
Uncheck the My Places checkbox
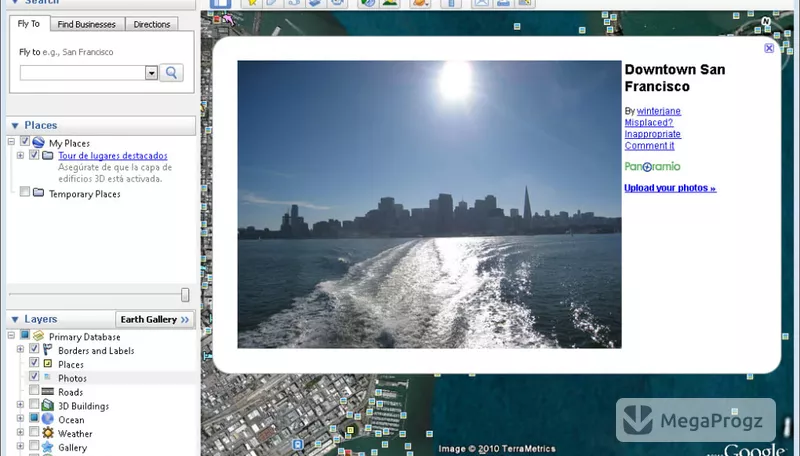(x=24, y=141)
